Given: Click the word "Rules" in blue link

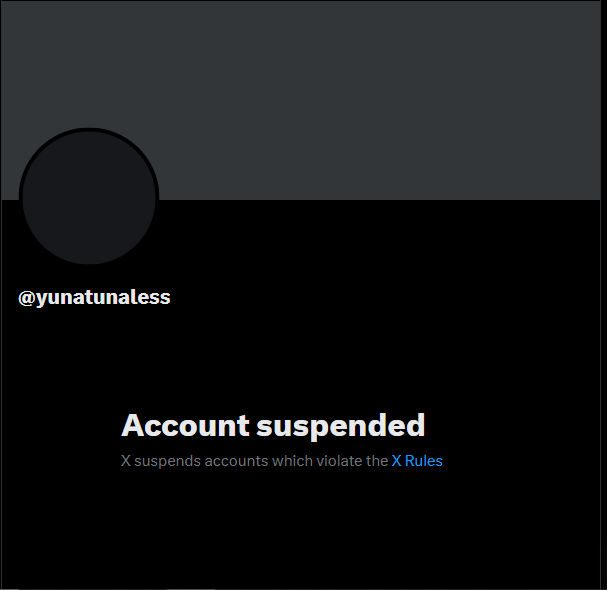Looking at the screenshot, I should [424, 461].
